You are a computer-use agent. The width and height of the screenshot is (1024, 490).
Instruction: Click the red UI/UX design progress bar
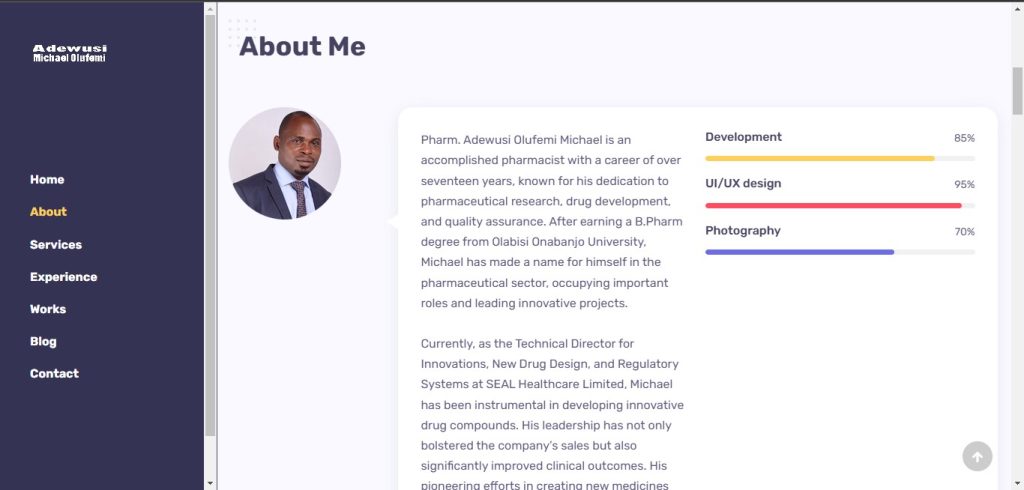click(833, 205)
